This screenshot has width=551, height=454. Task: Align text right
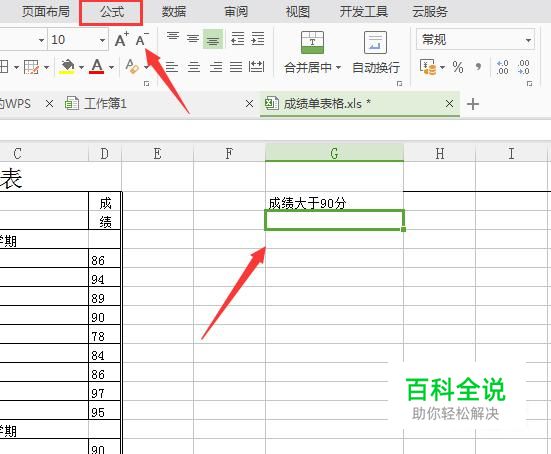coord(216,67)
